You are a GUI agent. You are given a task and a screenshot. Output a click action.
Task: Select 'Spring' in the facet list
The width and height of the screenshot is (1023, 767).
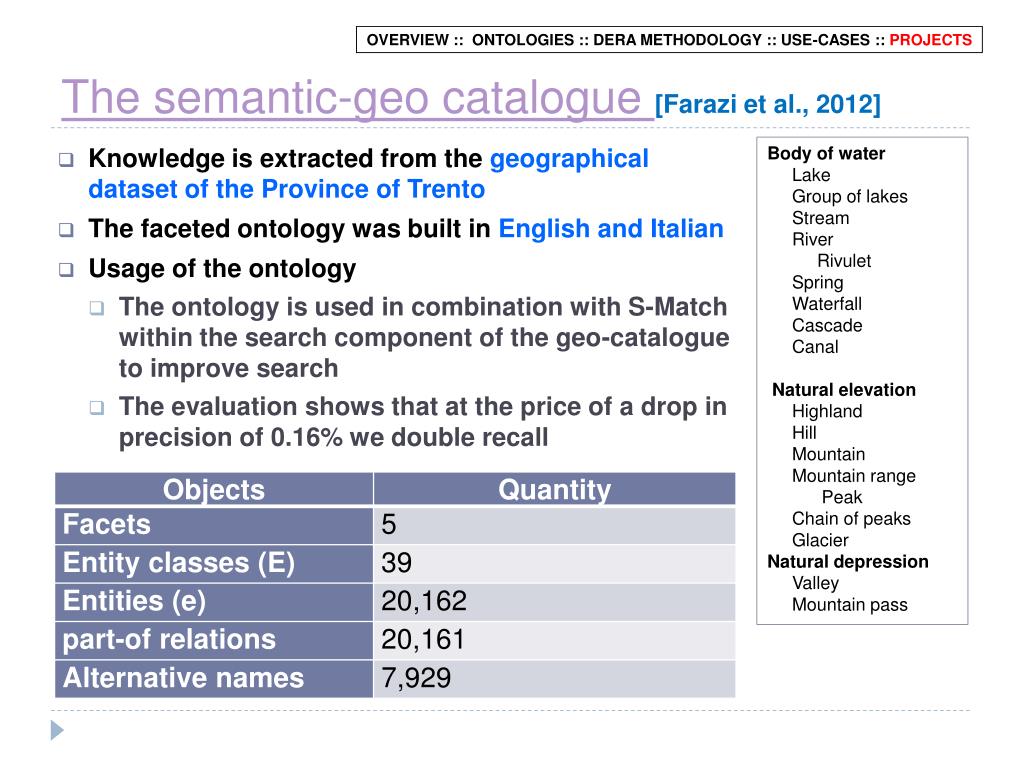tap(817, 283)
